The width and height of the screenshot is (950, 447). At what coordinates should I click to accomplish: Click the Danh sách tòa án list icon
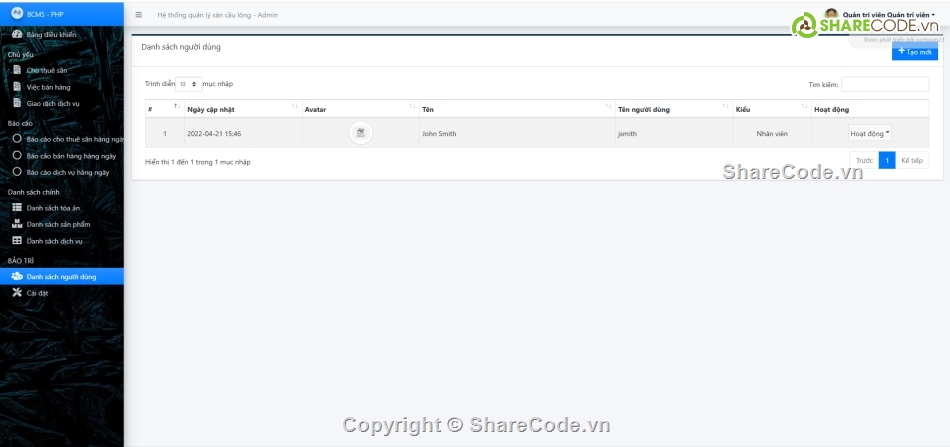(17, 207)
